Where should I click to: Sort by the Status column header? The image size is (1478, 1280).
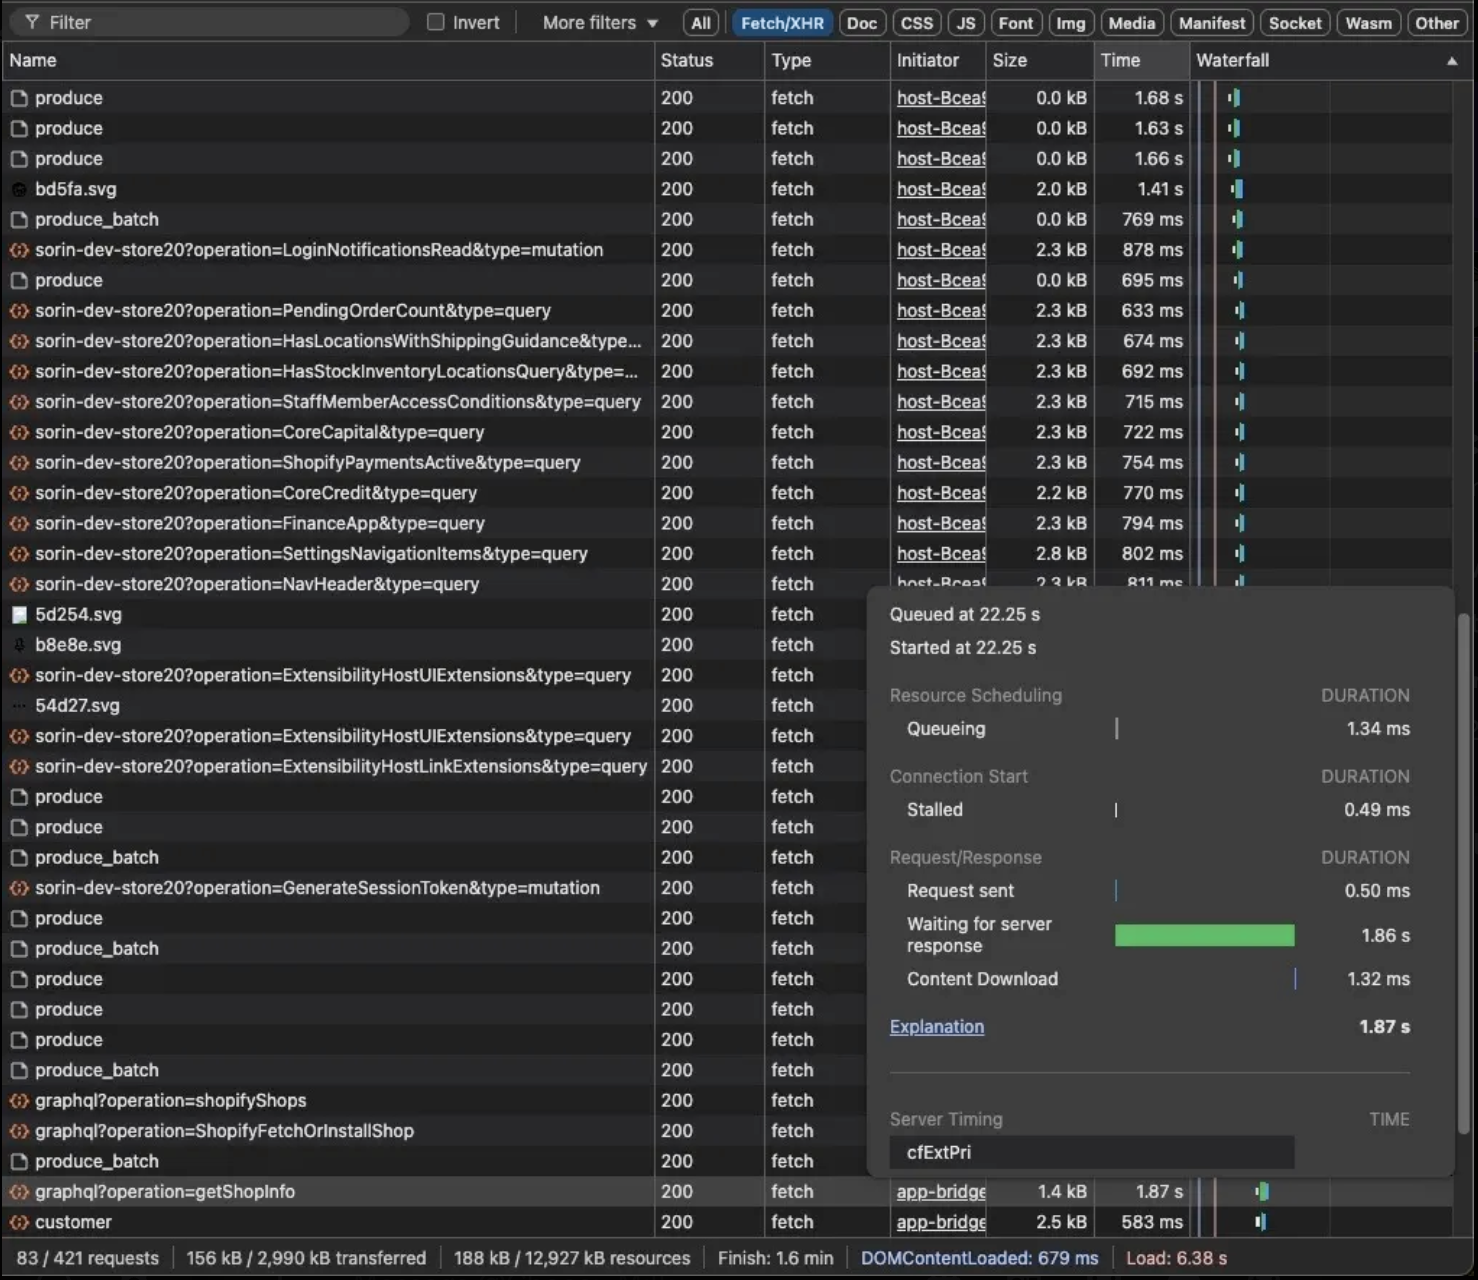tap(687, 60)
